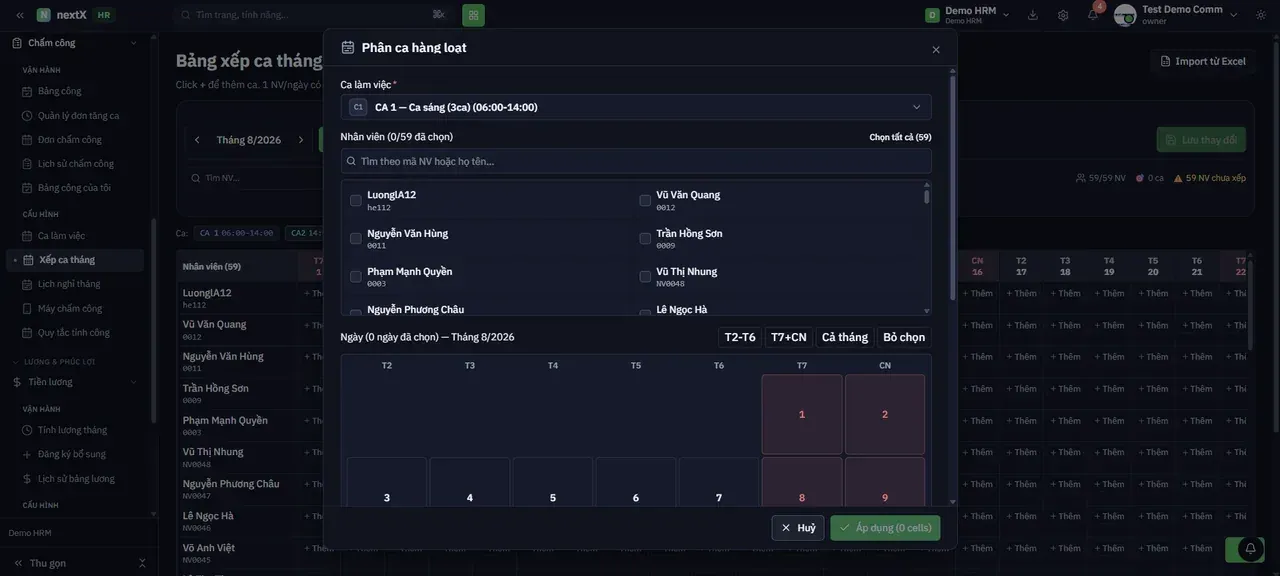
Task: Click the employee search field in dialog
Action: coord(636,161)
